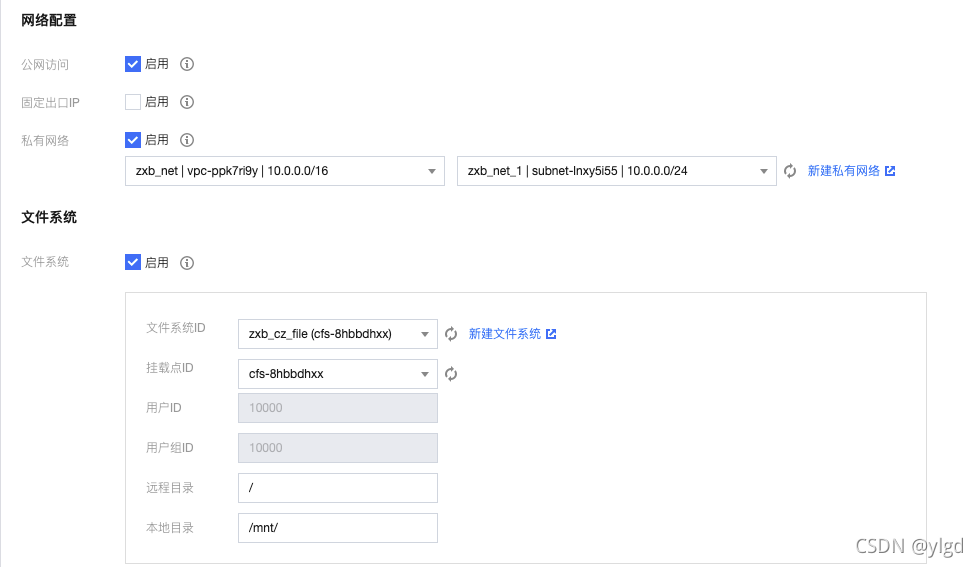
Task: Open the zxb_cz_file file system dropdown
Action: point(337,334)
